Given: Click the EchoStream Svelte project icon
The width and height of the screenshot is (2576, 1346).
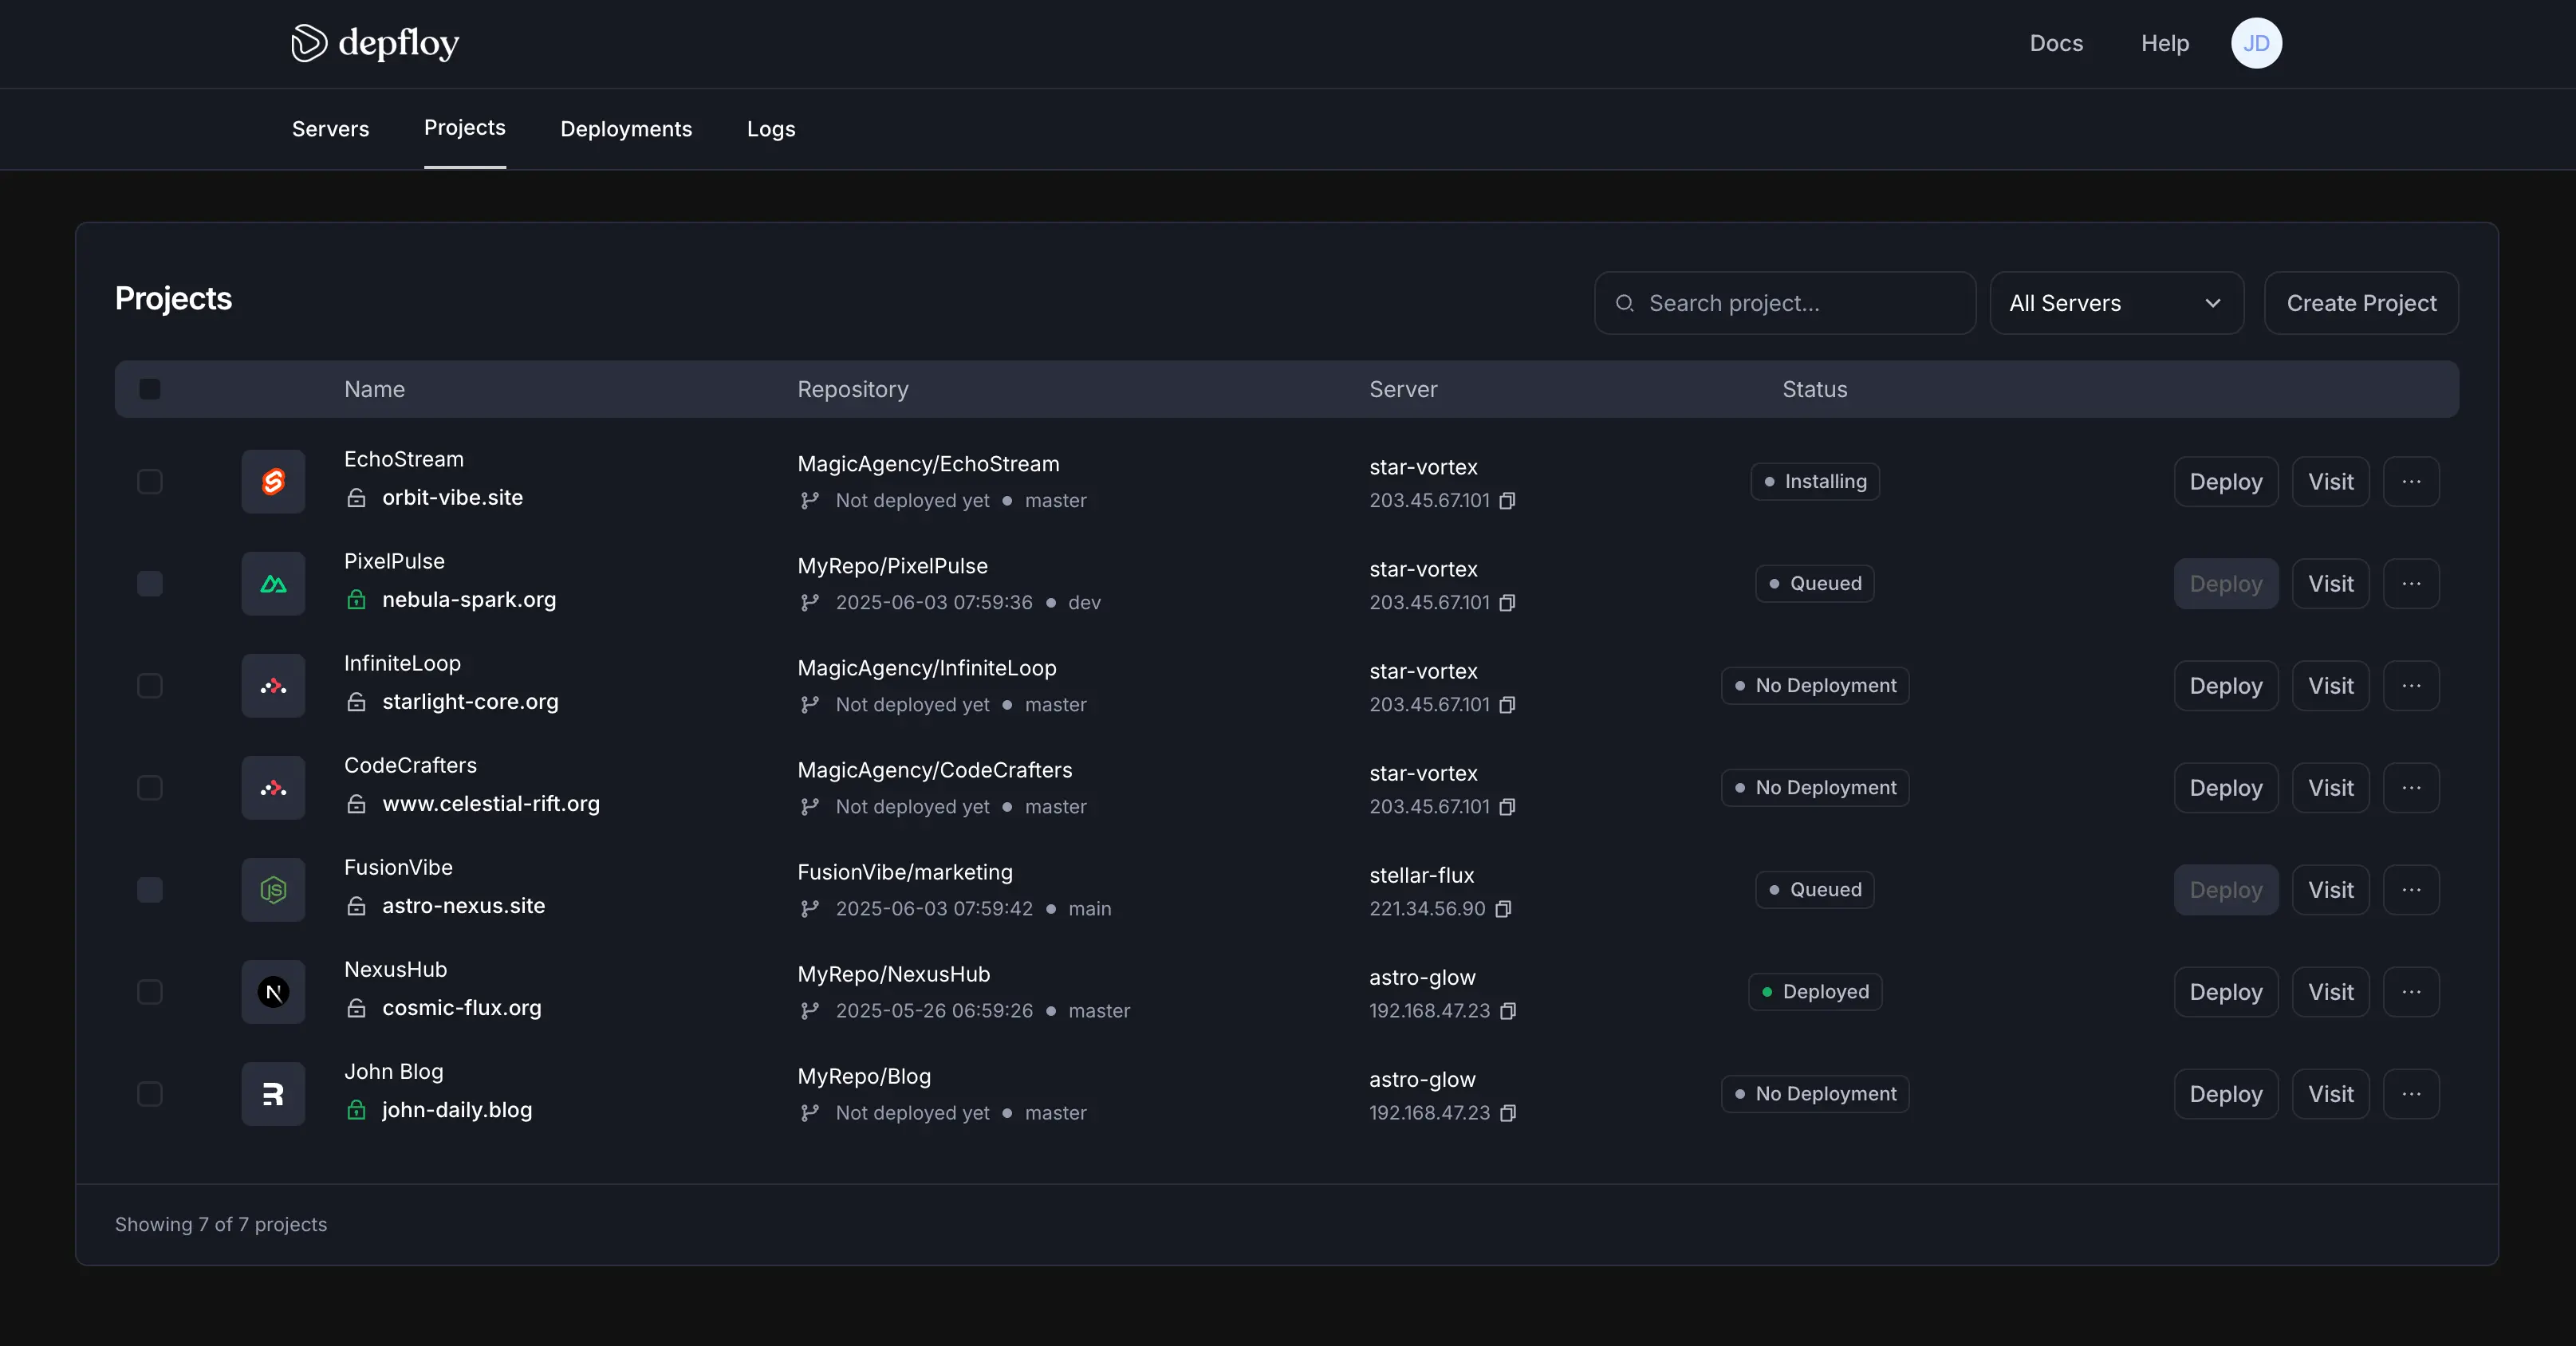Looking at the screenshot, I should coord(273,482).
